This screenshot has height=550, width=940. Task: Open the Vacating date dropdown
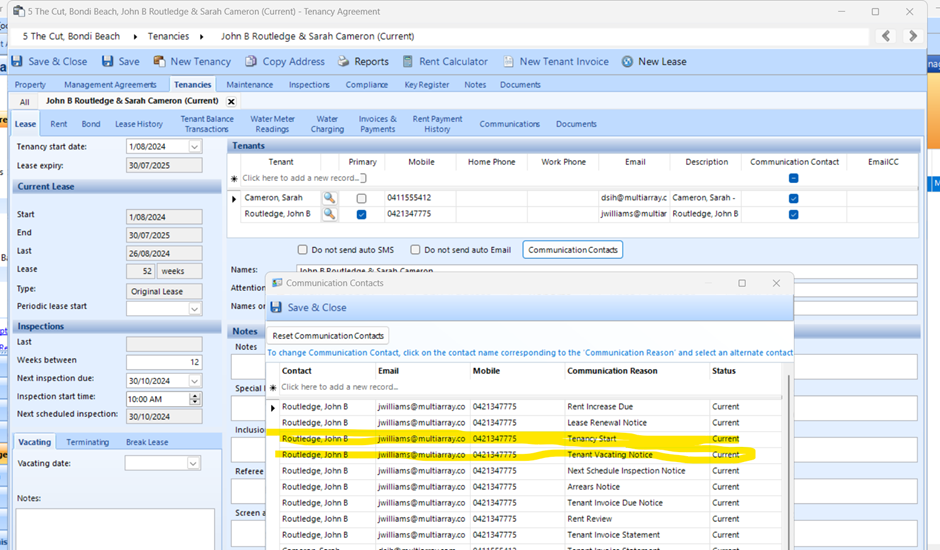pos(194,464)
